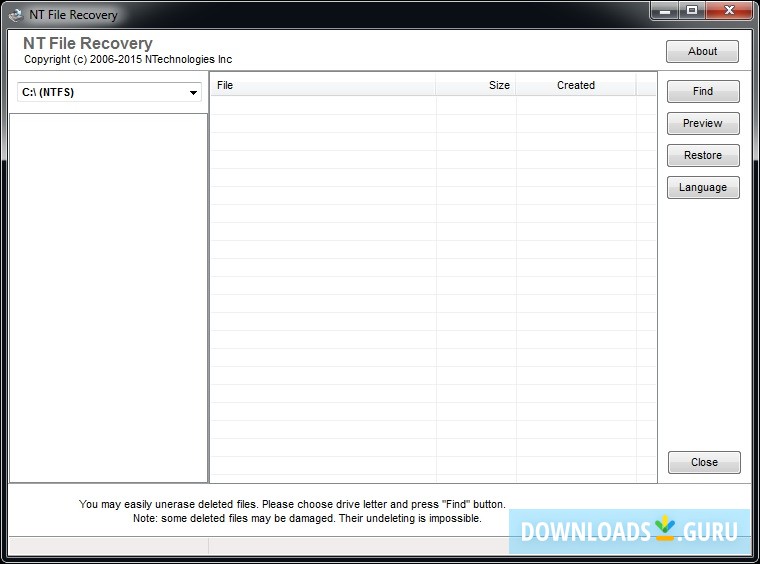
Task: Open the Language options
Action: click(x=703, y=188)
